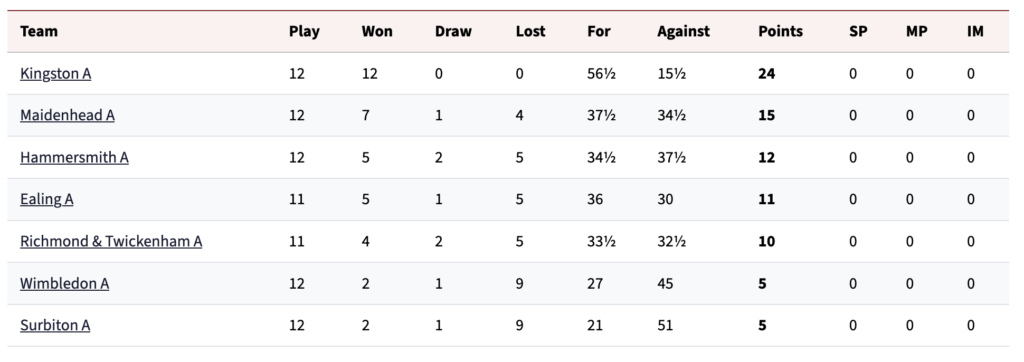Select the Points column header
This screenshot has height=362, width=1024.
(780, 31)
